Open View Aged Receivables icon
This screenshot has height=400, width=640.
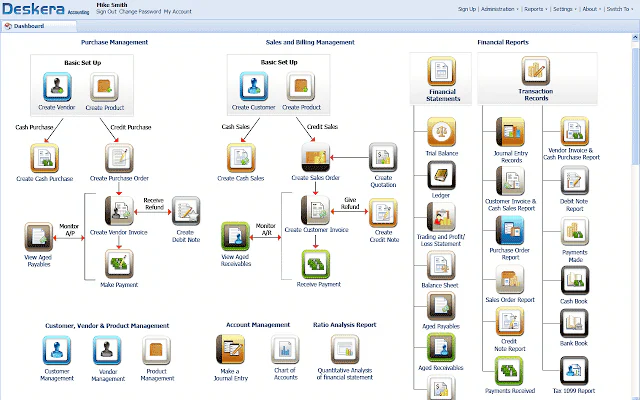235,236
